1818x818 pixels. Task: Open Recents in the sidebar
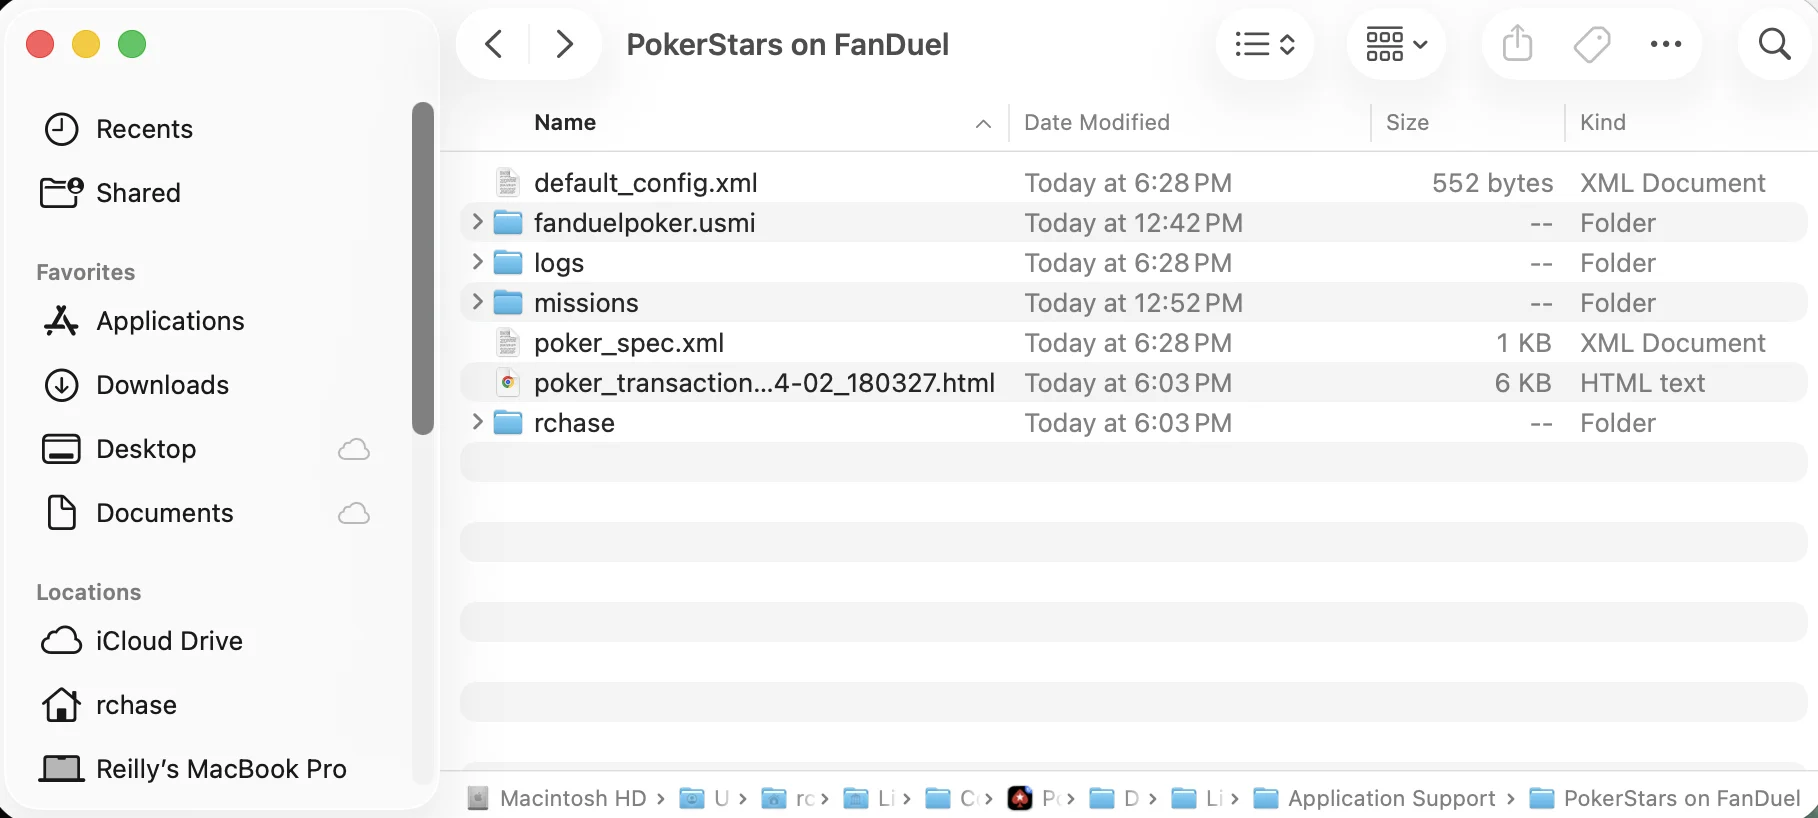(x=118, y=129)
